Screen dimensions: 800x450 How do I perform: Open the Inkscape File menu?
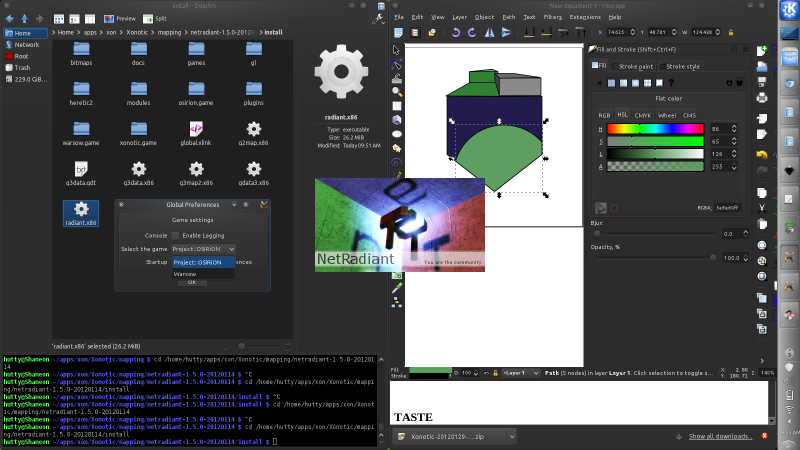[398, 17]
